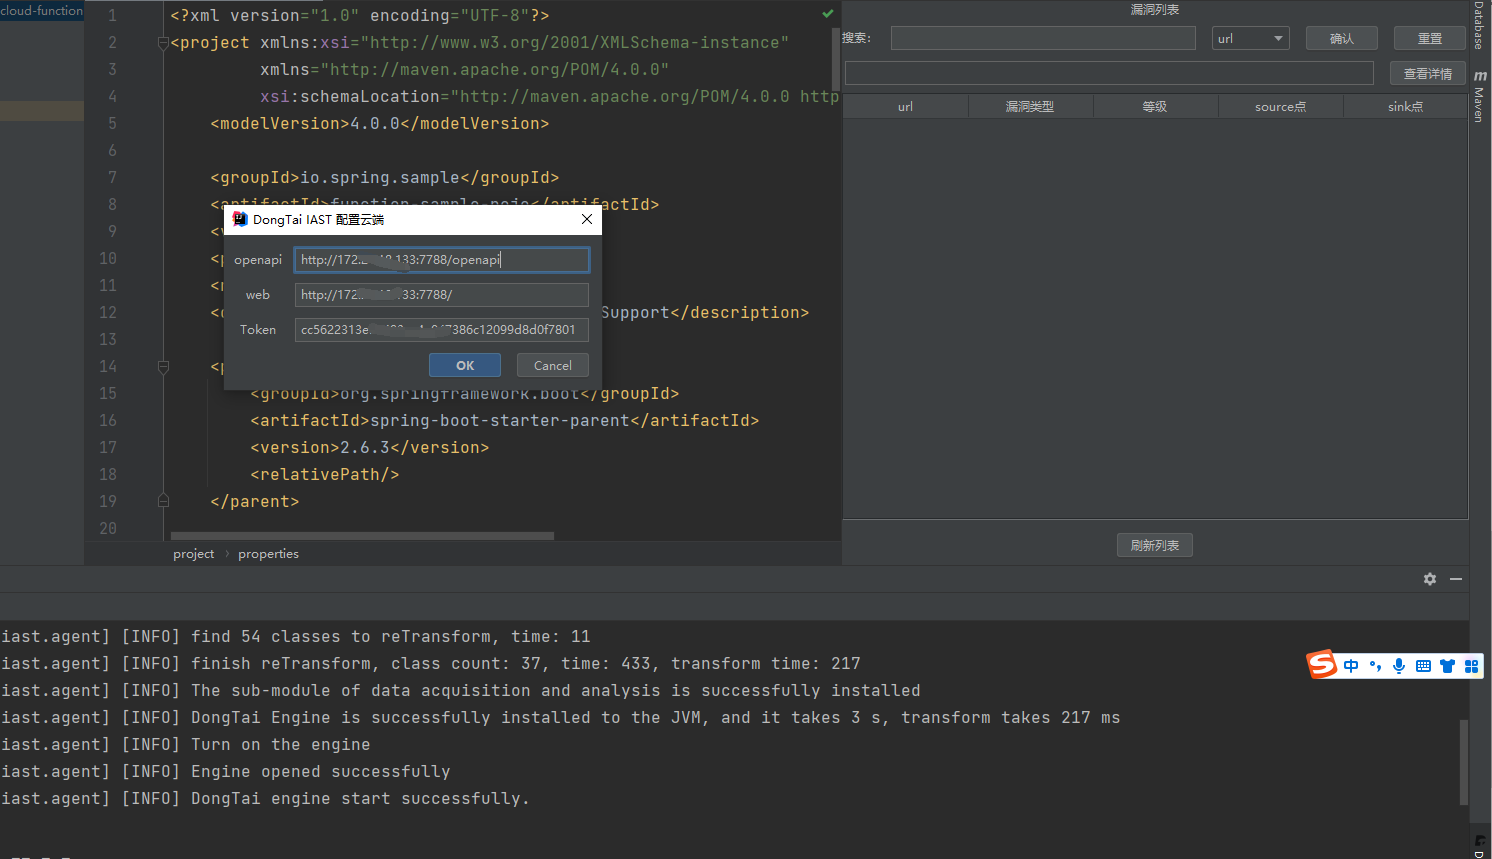The width and height of the screenshot is (1492, 859).
Task: Click the modelVersion line in pom.xml
Action: click(x=379, y=124)
